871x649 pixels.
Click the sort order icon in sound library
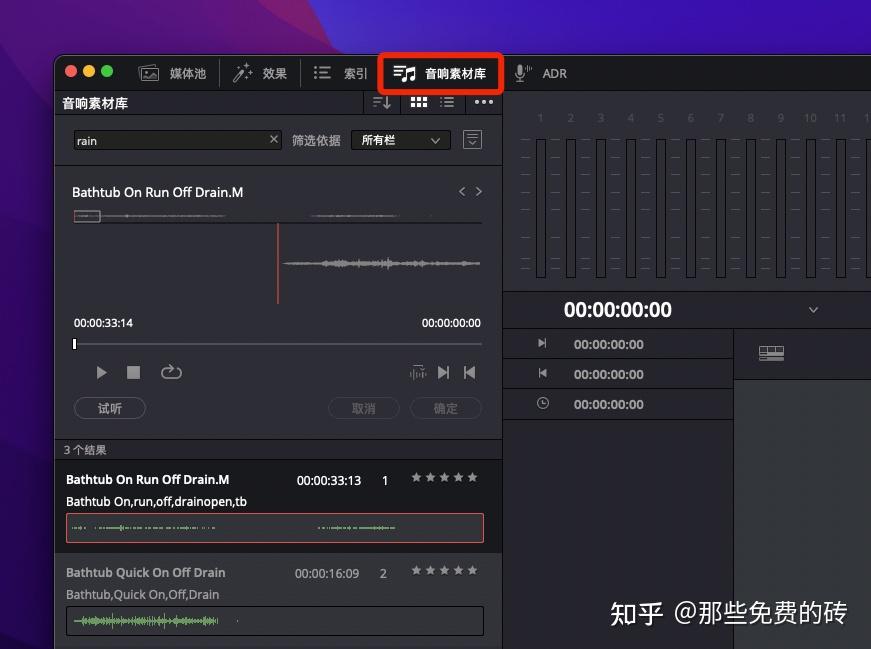pos(383,102)
